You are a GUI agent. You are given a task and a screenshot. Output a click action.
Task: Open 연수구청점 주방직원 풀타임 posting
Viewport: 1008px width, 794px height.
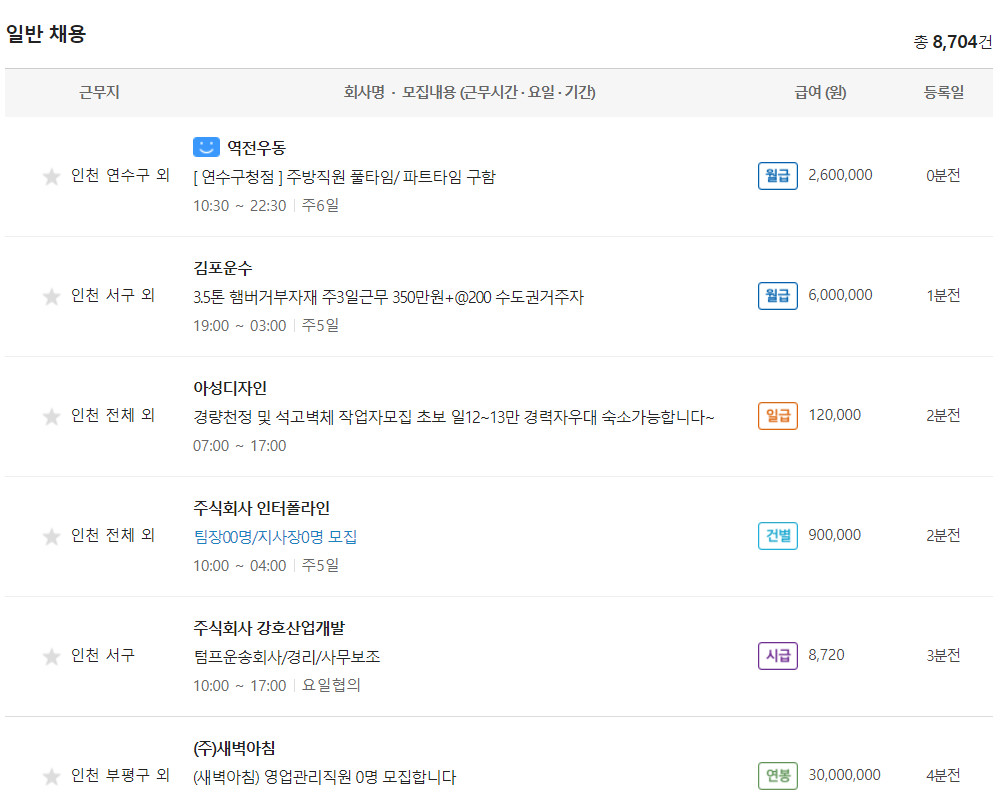point(344,177)
